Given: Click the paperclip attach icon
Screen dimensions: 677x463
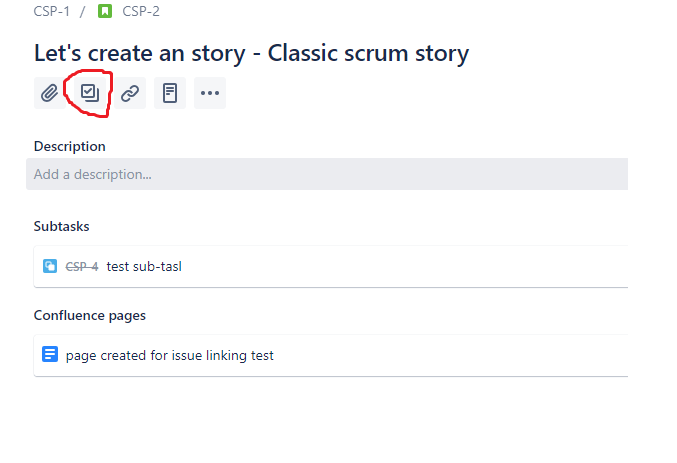Looking at the screenshot, I should tap(50, 93).
